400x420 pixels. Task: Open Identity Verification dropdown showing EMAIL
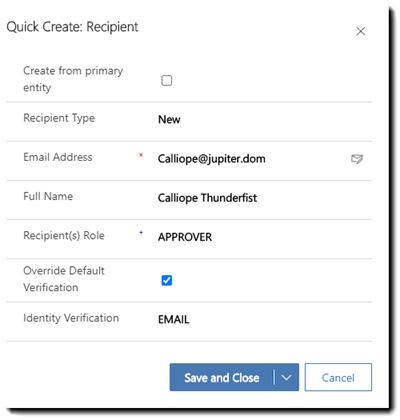tap(260, 320)
